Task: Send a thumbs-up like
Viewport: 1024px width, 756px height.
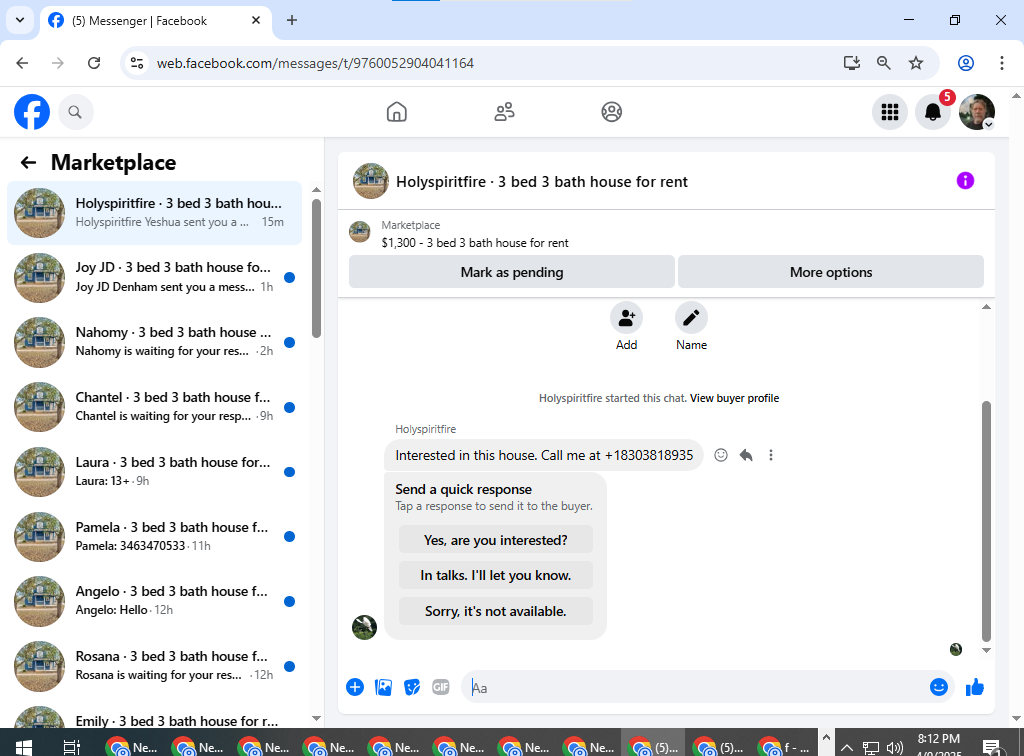Action: coord(974,687)
